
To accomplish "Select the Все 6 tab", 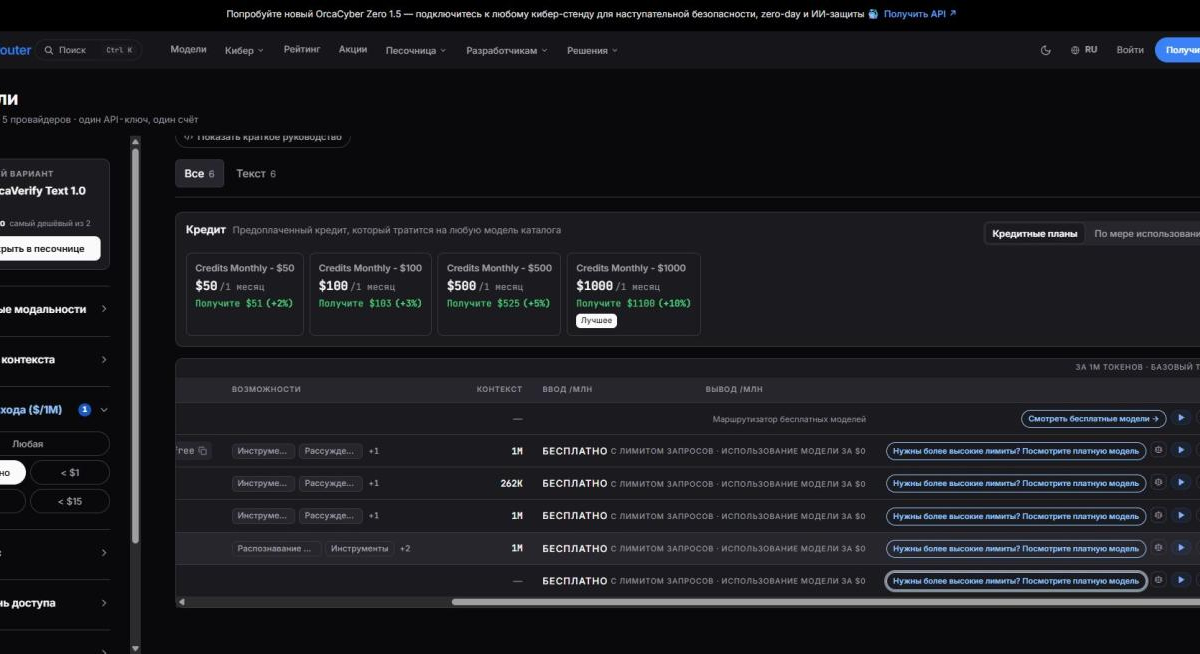I will [x=200, y=173].
